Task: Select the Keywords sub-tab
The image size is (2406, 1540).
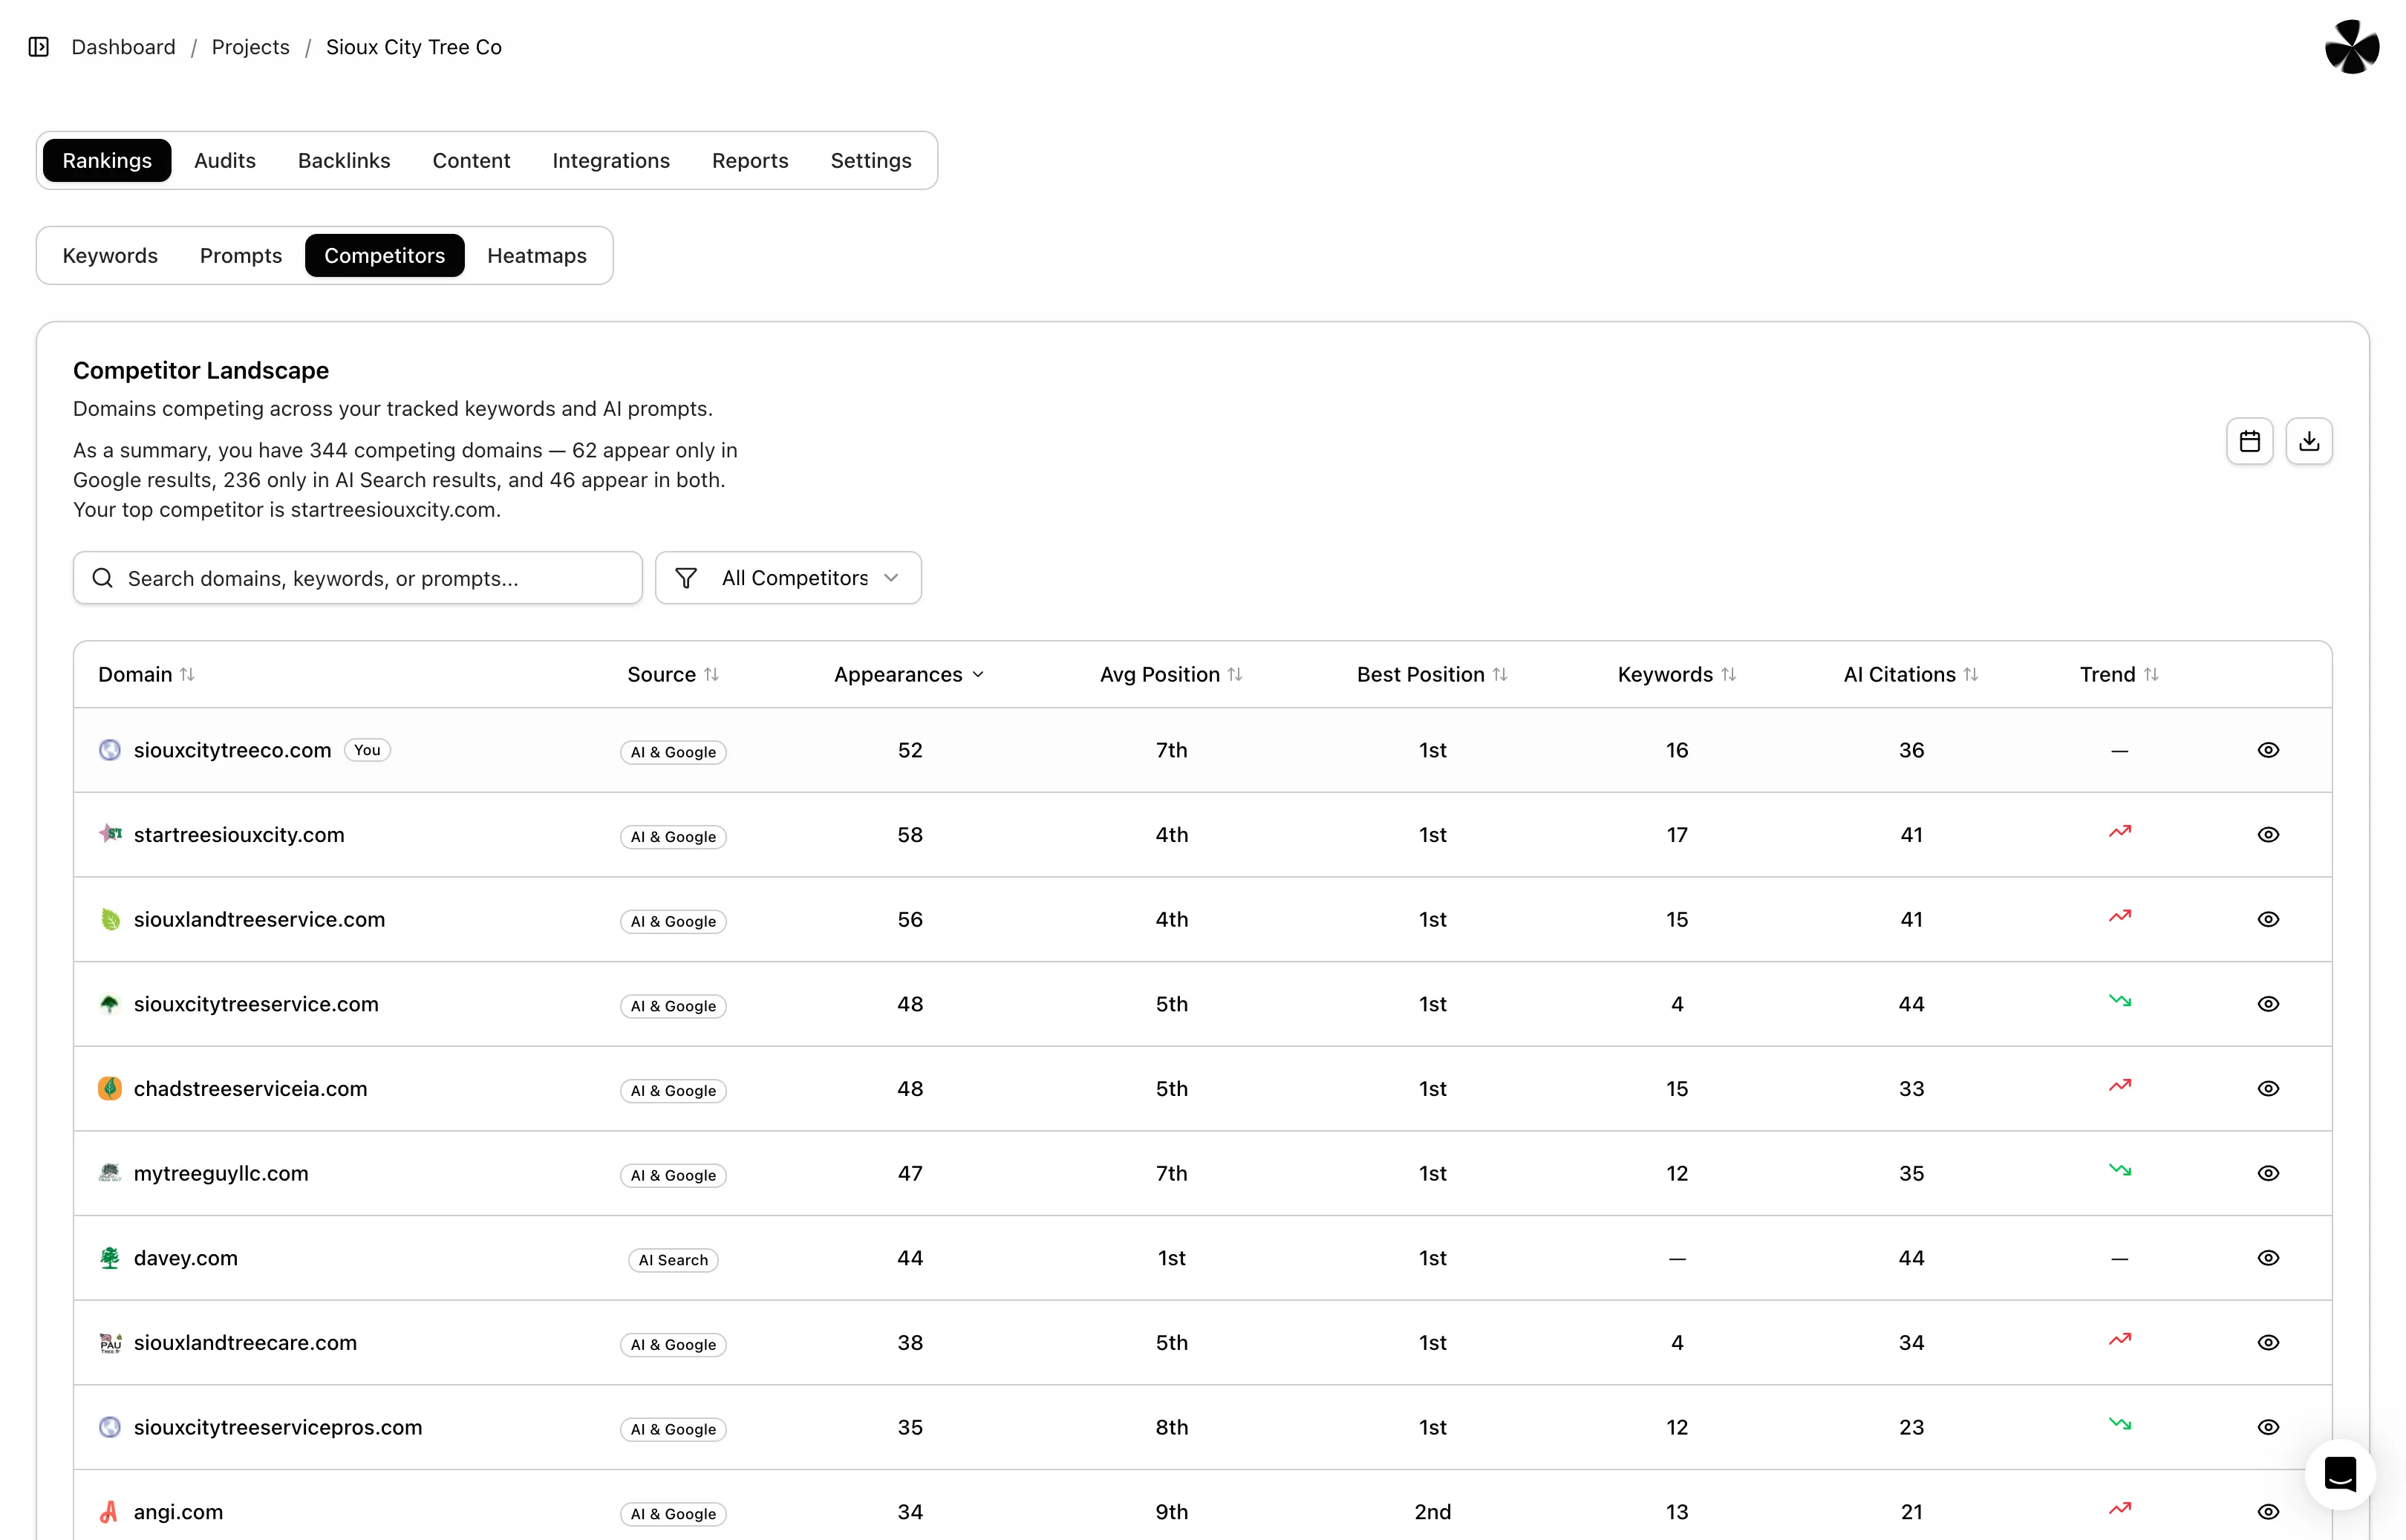Action: pyautogui.click(x=110, y=255)
